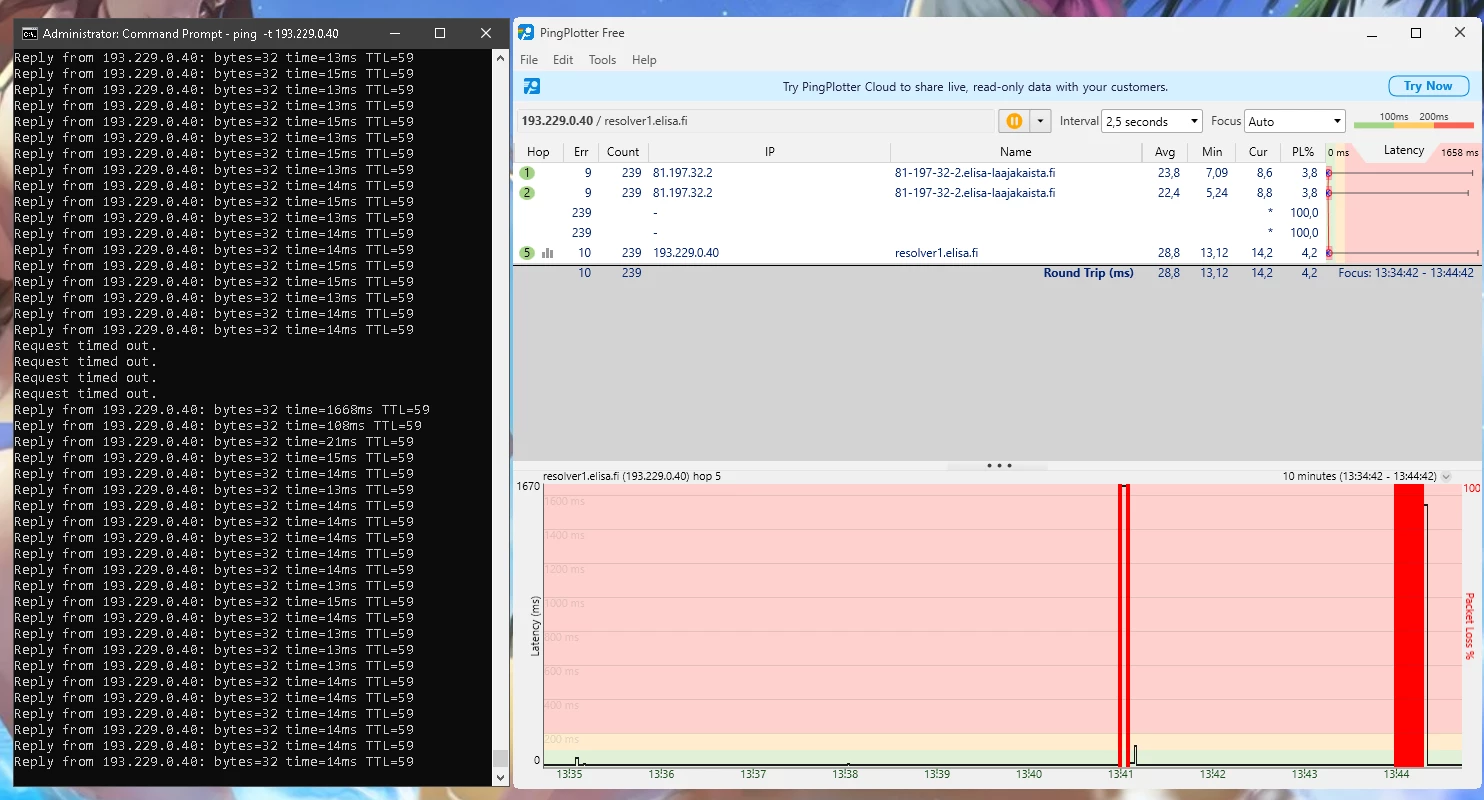Viewport: 1484px width, 800px height.
Task: Select the green hop 2 icon
Action: coord(527,193)
